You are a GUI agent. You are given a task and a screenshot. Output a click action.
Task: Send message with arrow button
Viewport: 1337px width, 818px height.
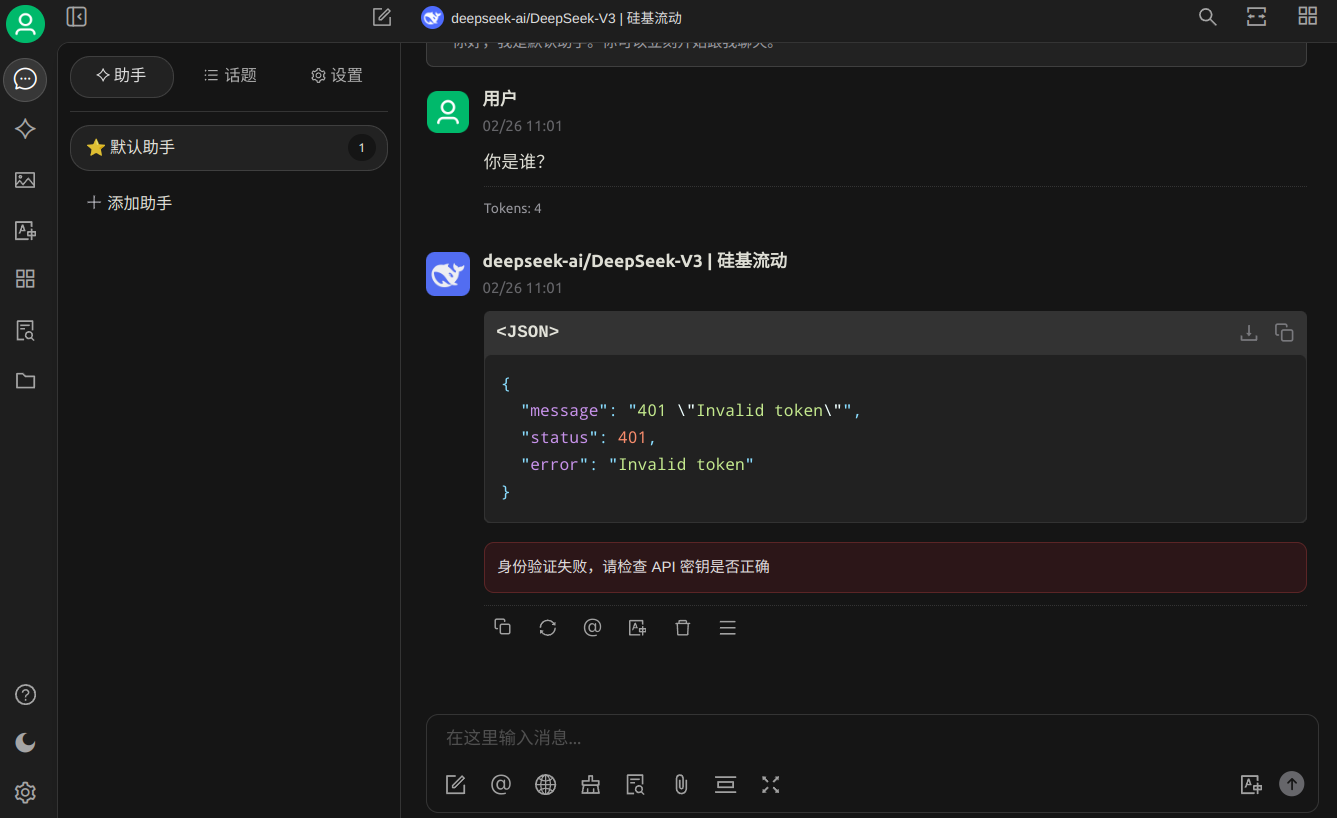pos(1292,784)
